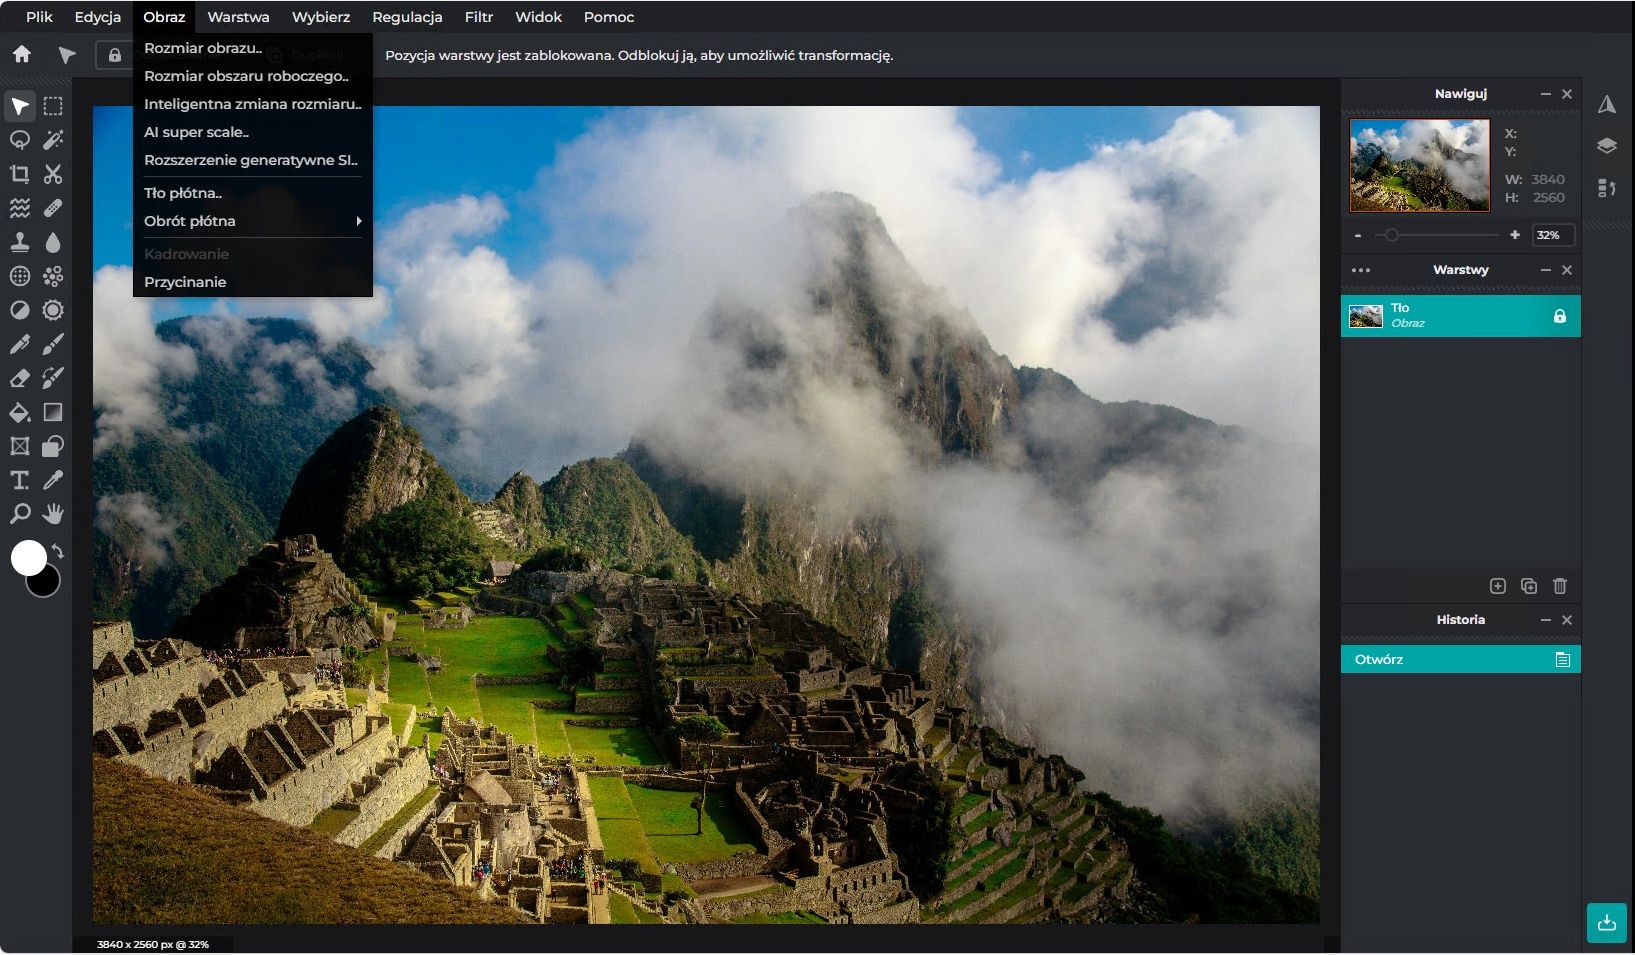The image size is (1635, 955).
Task: Click the Home icon
Action: point(22,55)
